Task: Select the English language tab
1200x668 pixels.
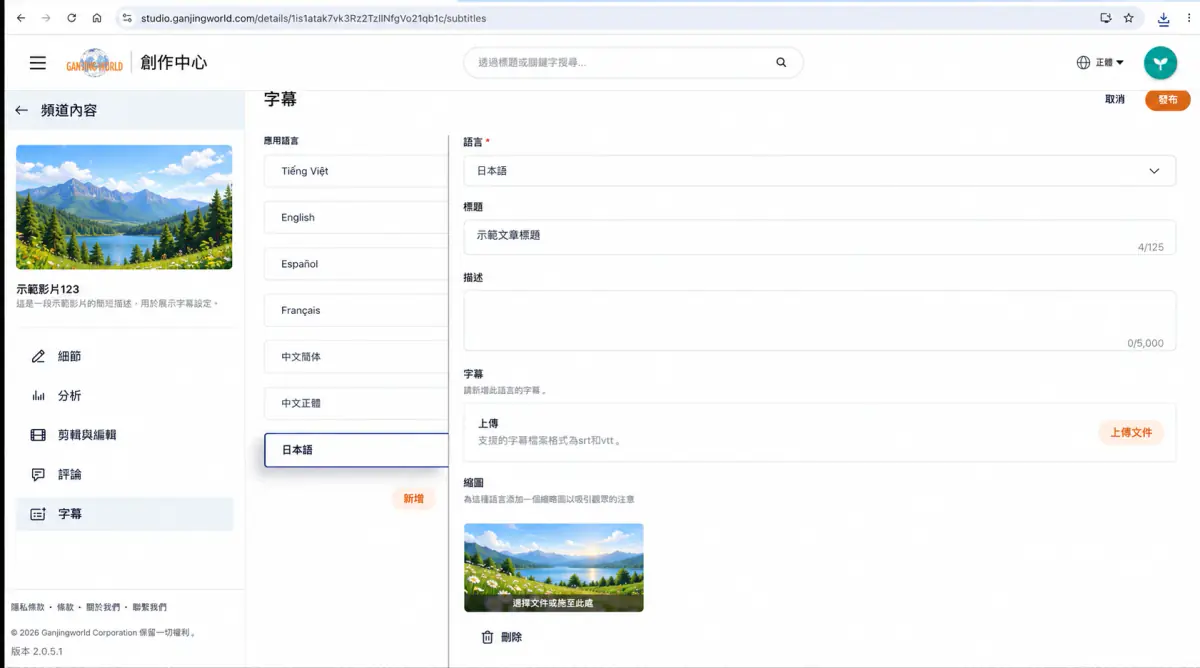Action: [356, 217]
